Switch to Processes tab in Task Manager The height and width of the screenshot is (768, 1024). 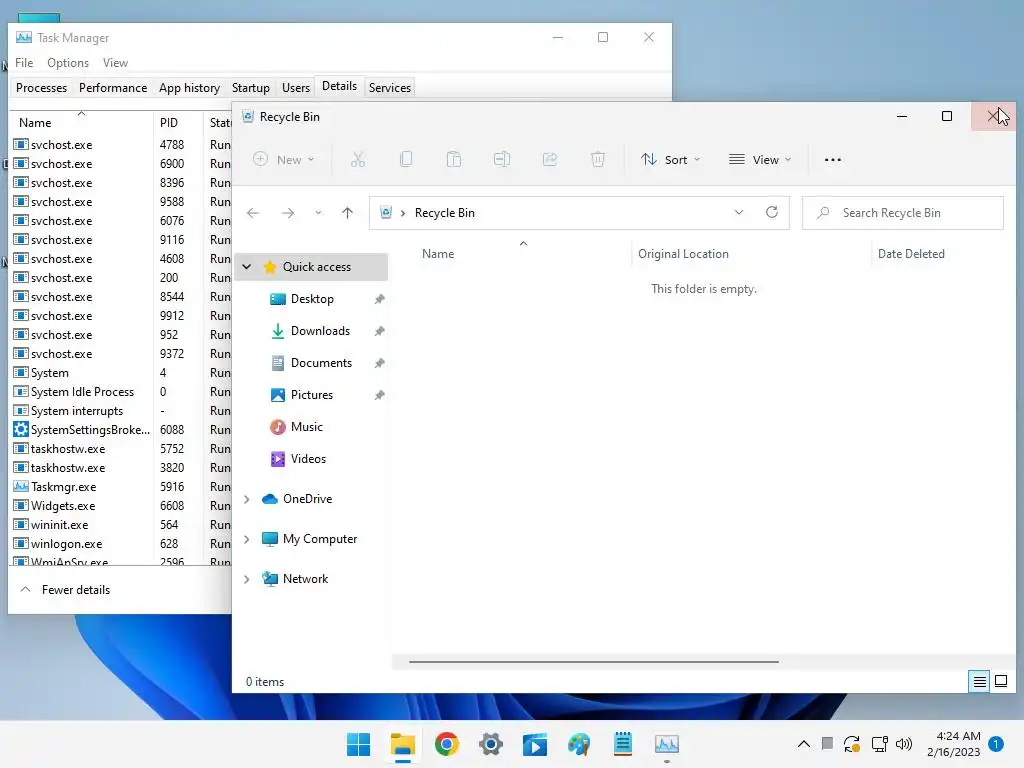(x=41, y=88)
